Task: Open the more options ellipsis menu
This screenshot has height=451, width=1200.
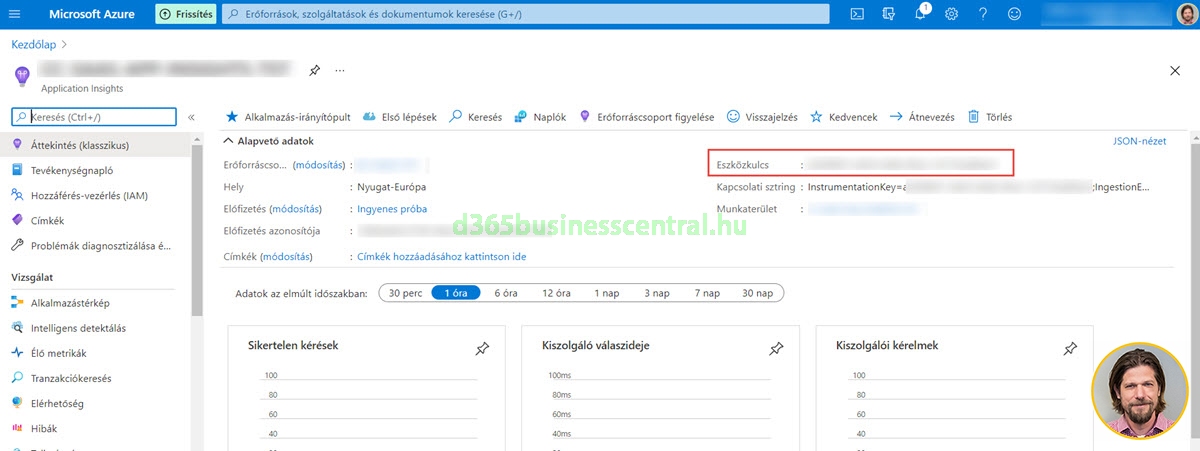Action: pos(340,71)
